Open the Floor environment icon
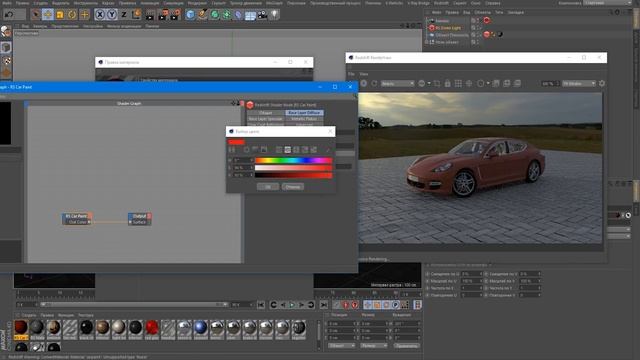 pos(250,15)
